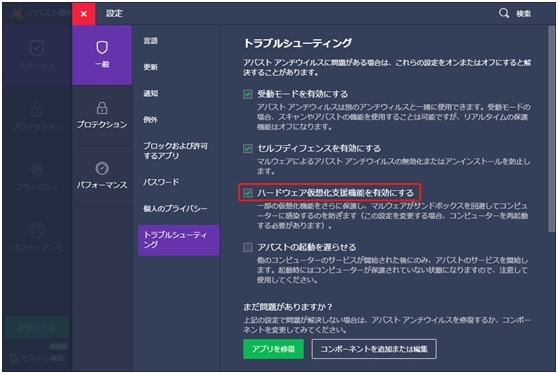
Task: Click the 検索 search label
Action: (x=523, y=14)
